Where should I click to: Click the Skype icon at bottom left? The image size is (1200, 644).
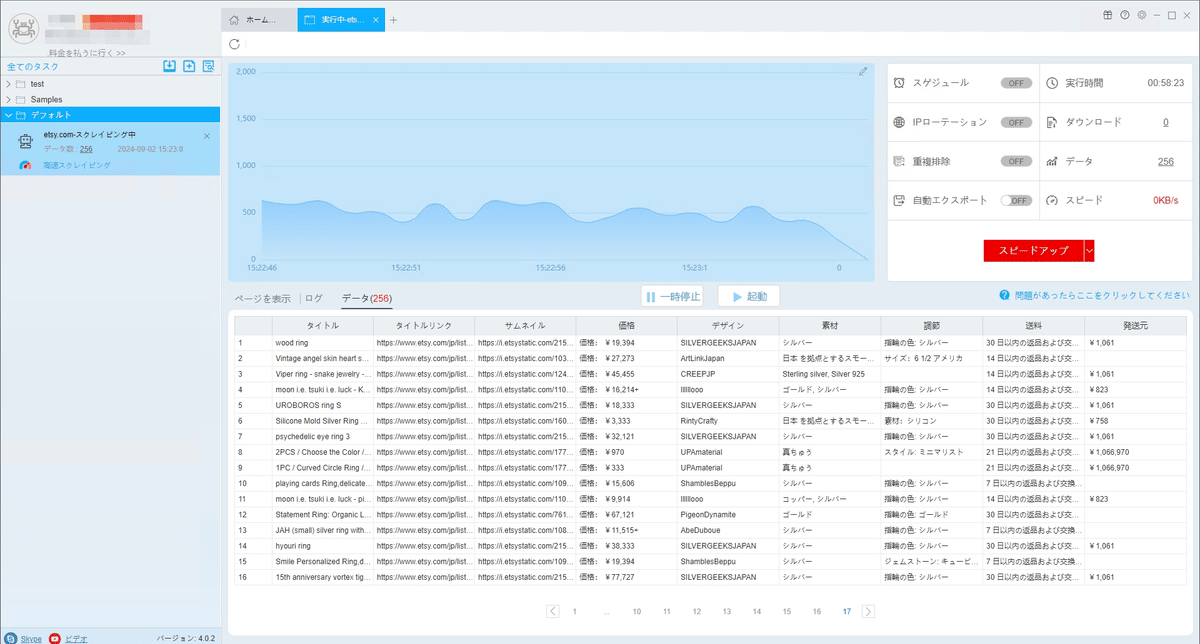[10, 638]
